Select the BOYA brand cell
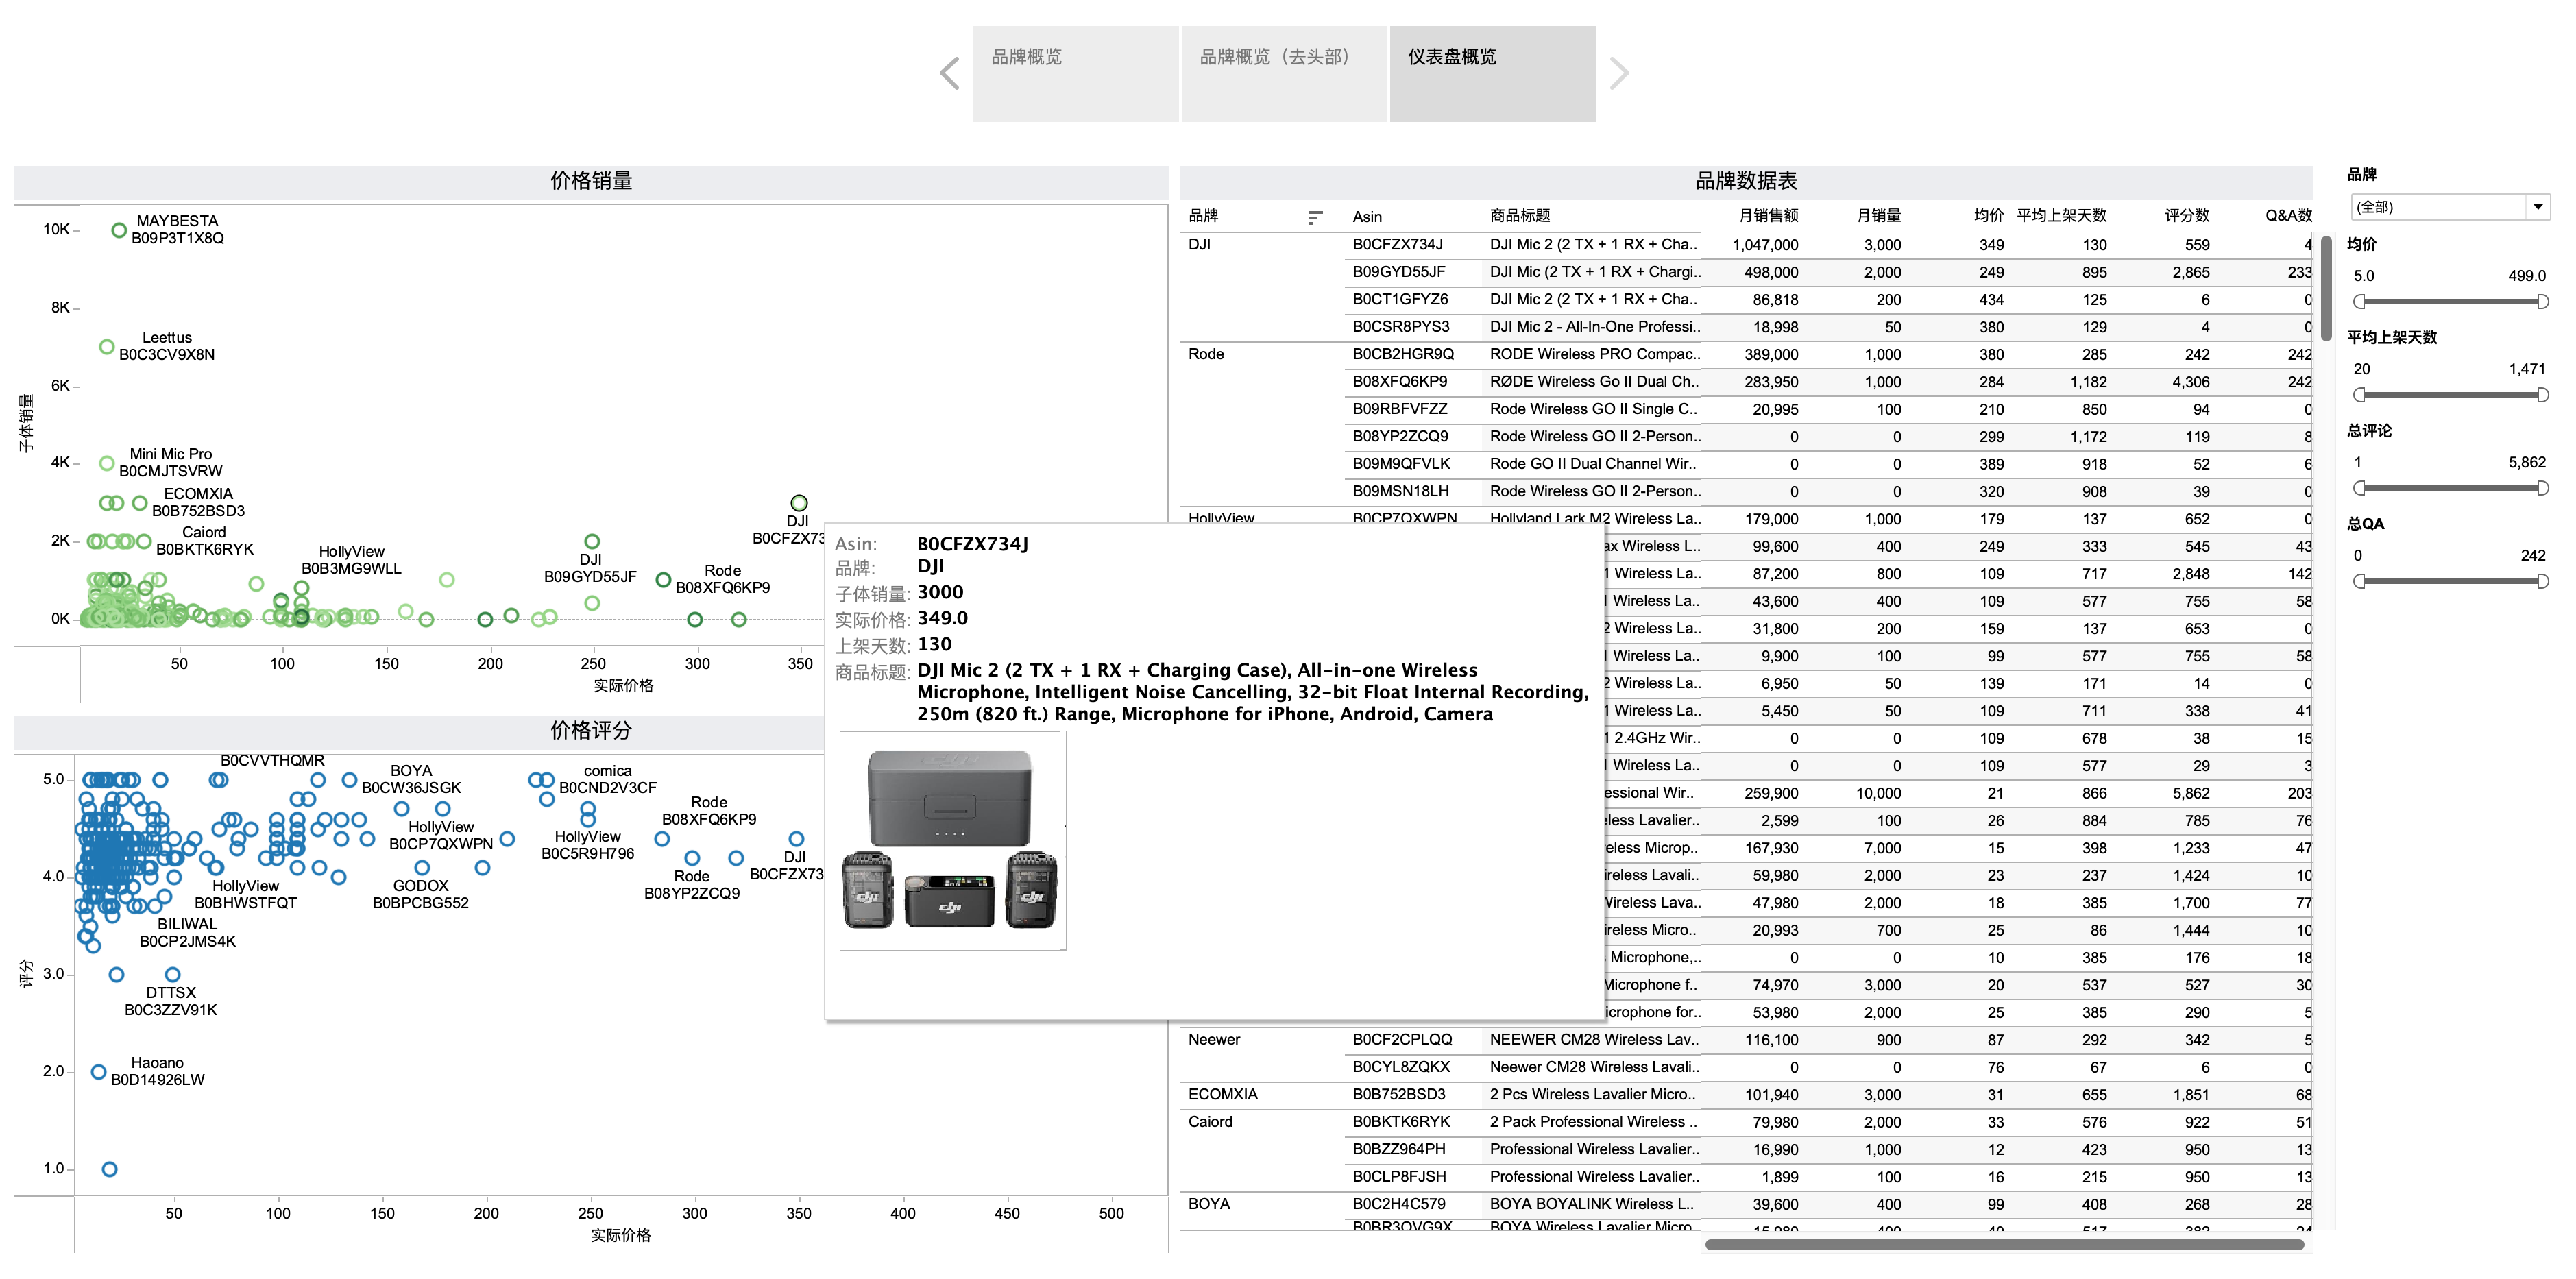The height and width of the screenshot is (1279, 2576). point(1209,1204)
